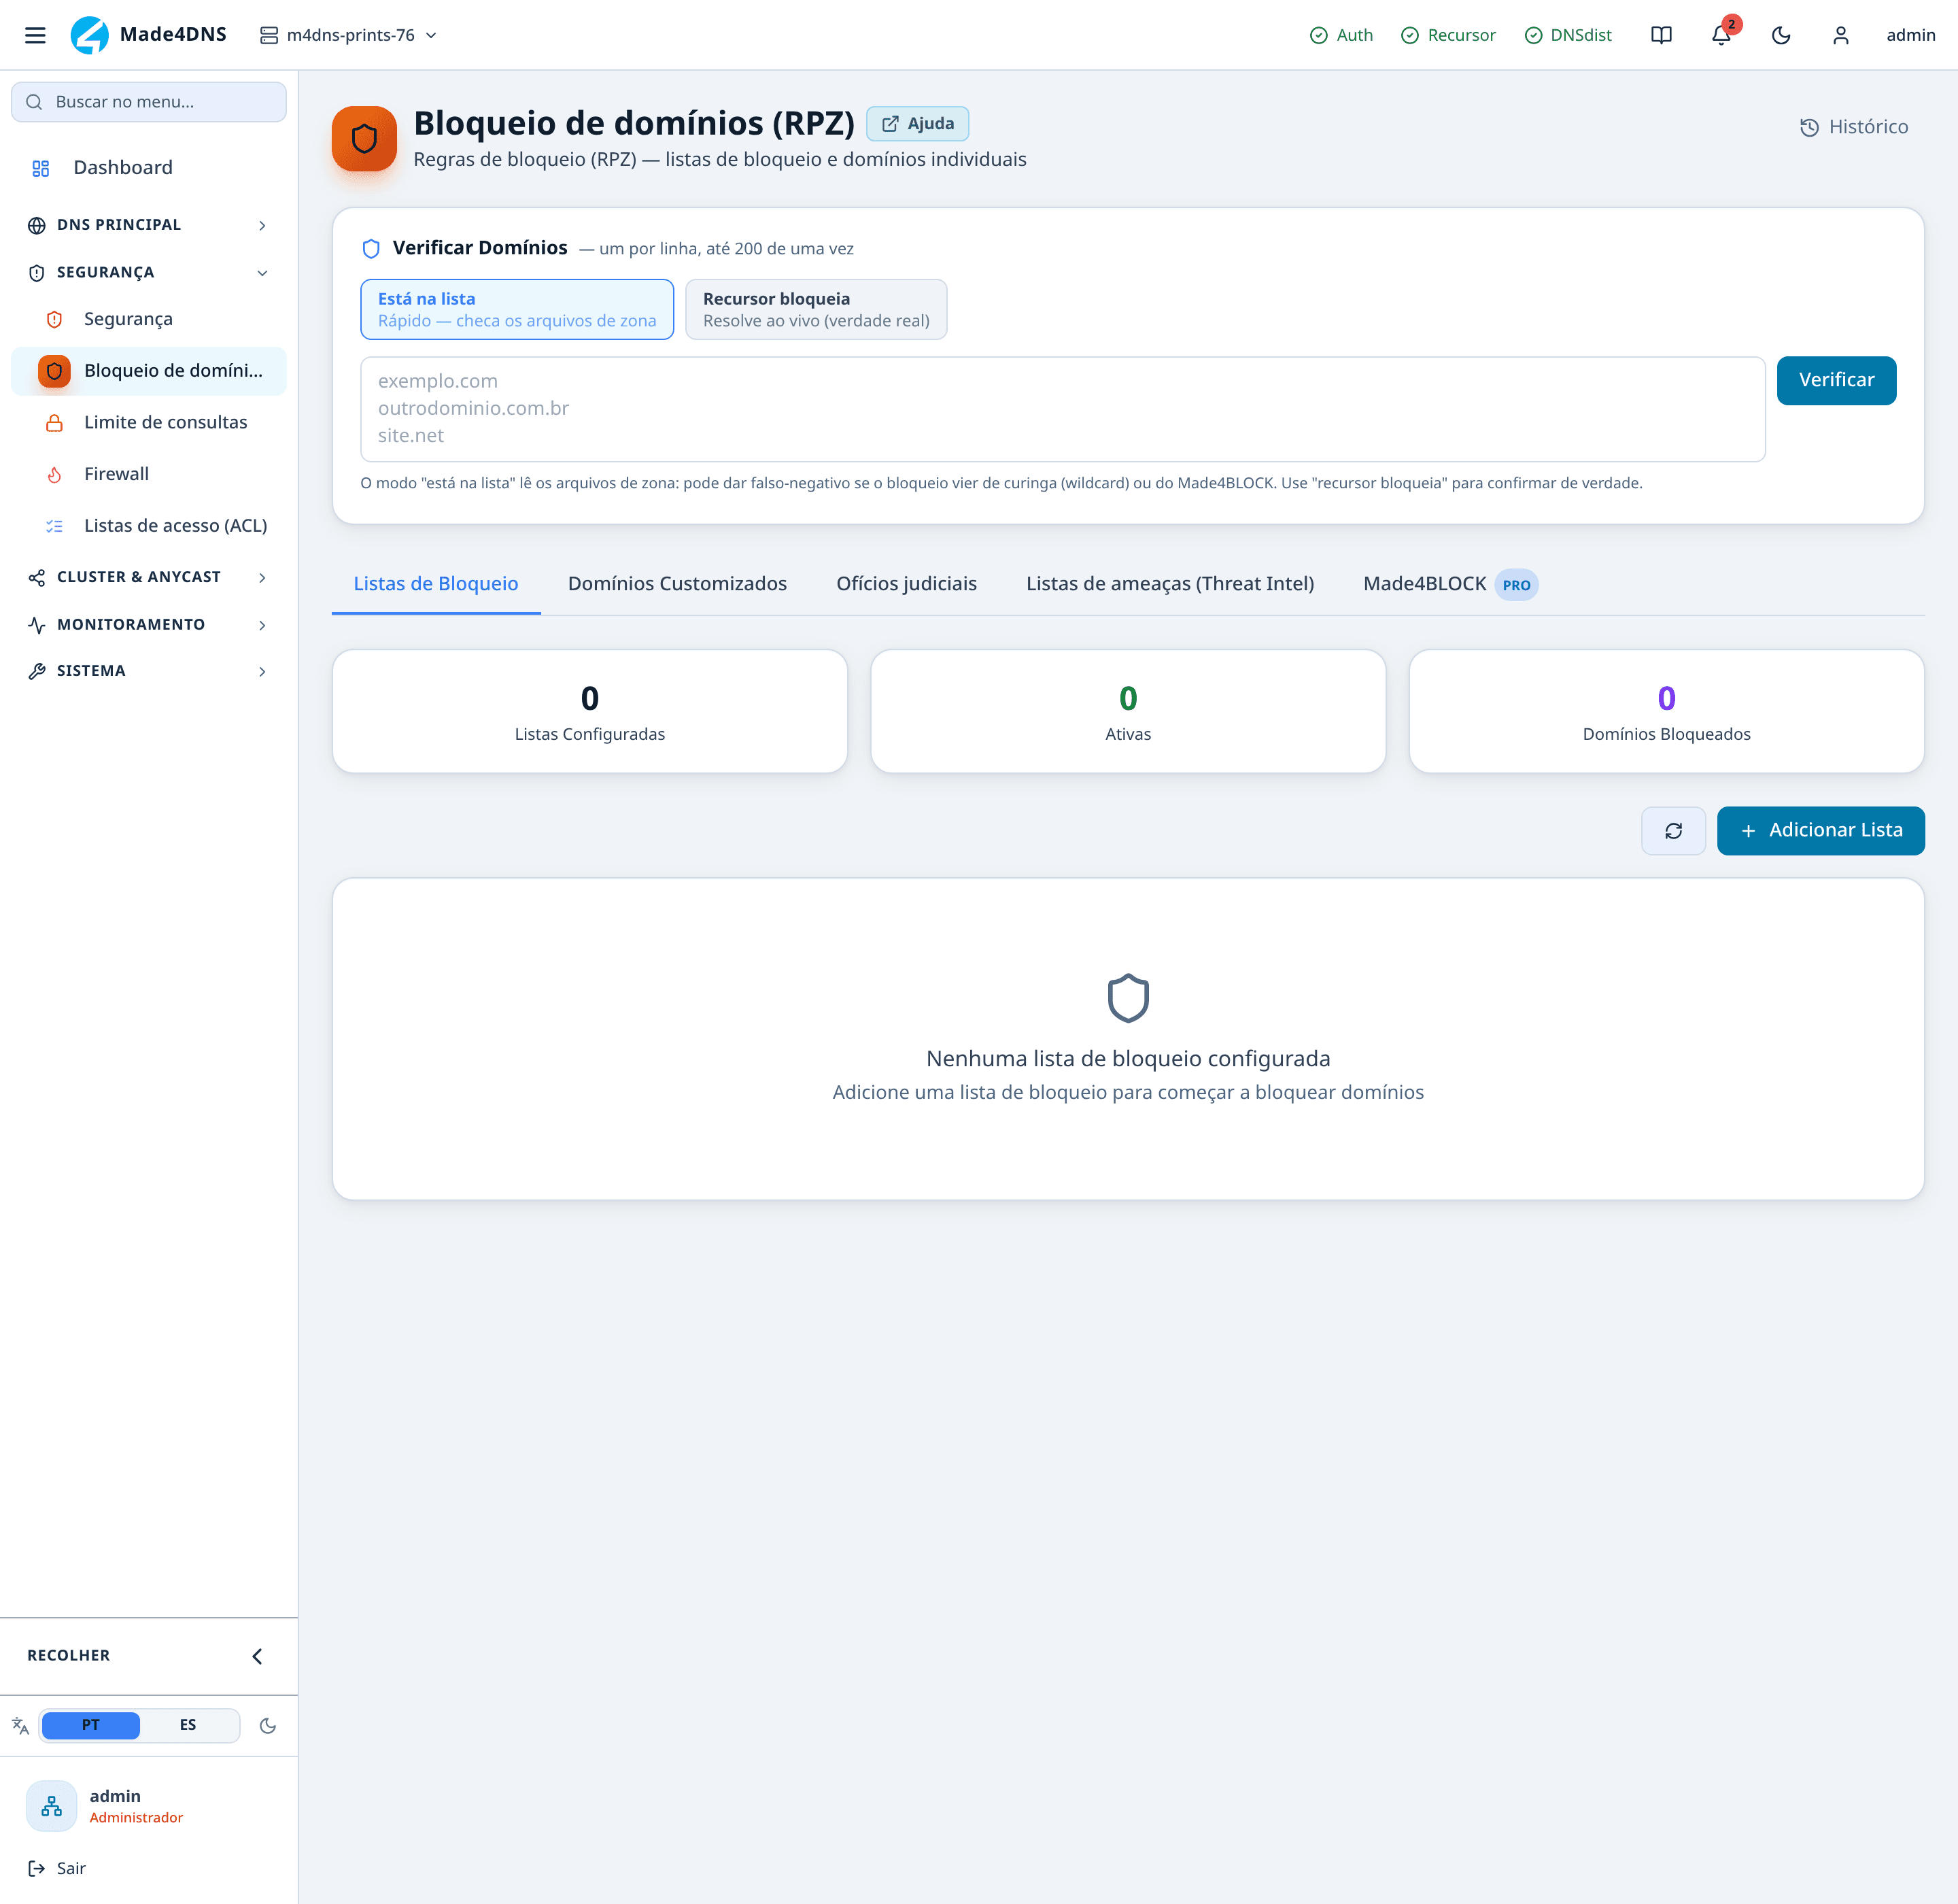Click the Auth status indicator

coord(1341,35)
